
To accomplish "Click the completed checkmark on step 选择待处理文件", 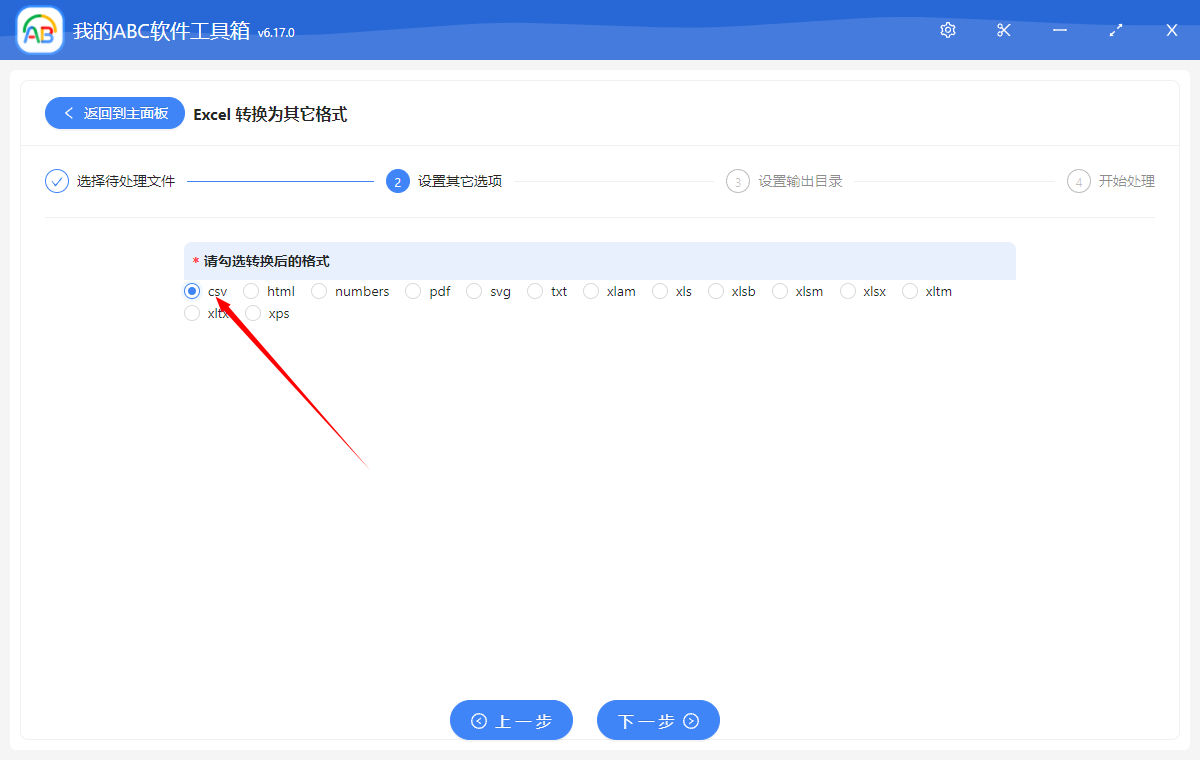I will (56, 181).
